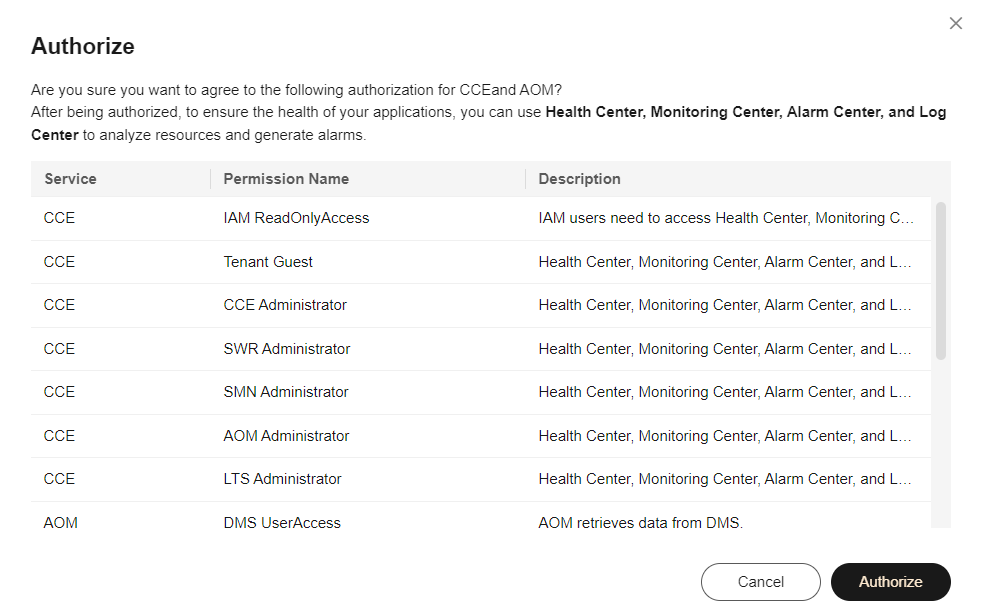
Task: Click the Authorize dialog title
Action: [x=83, y=46]
